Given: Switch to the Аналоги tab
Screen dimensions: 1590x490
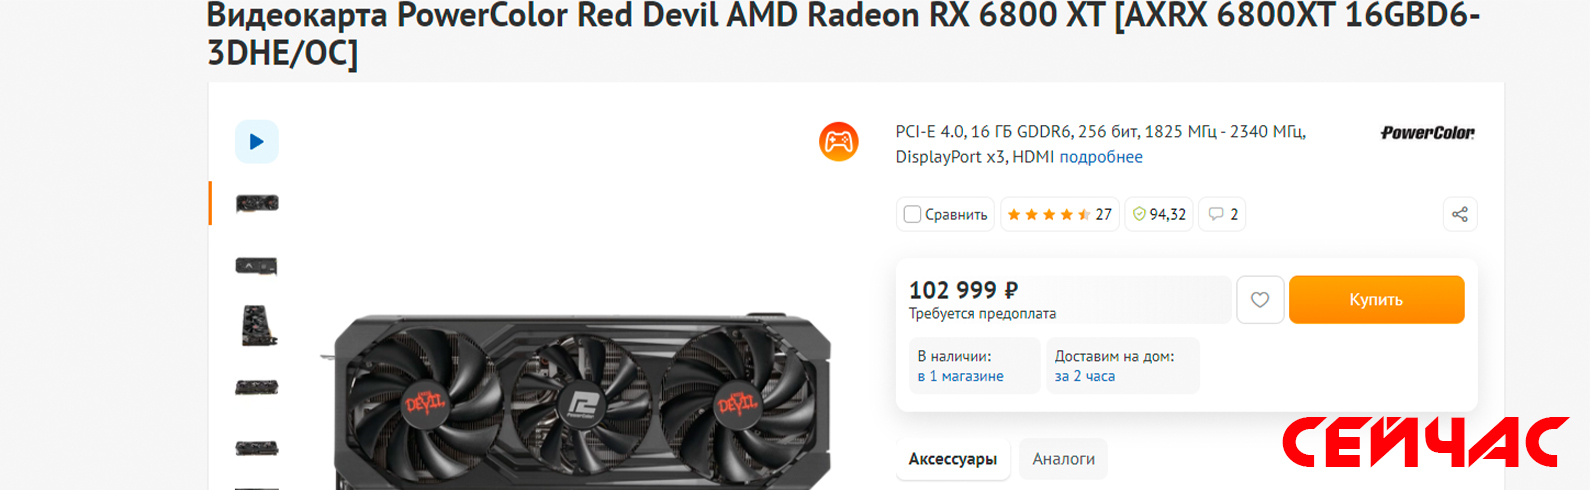Looking at the screenshot, I should [1063, 459].
